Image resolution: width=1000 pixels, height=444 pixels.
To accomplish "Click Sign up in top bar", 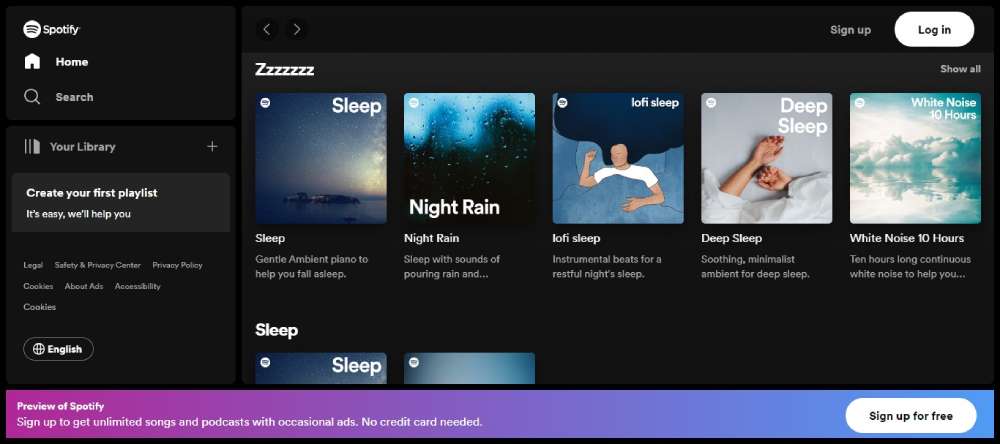I will pos(850,30).
